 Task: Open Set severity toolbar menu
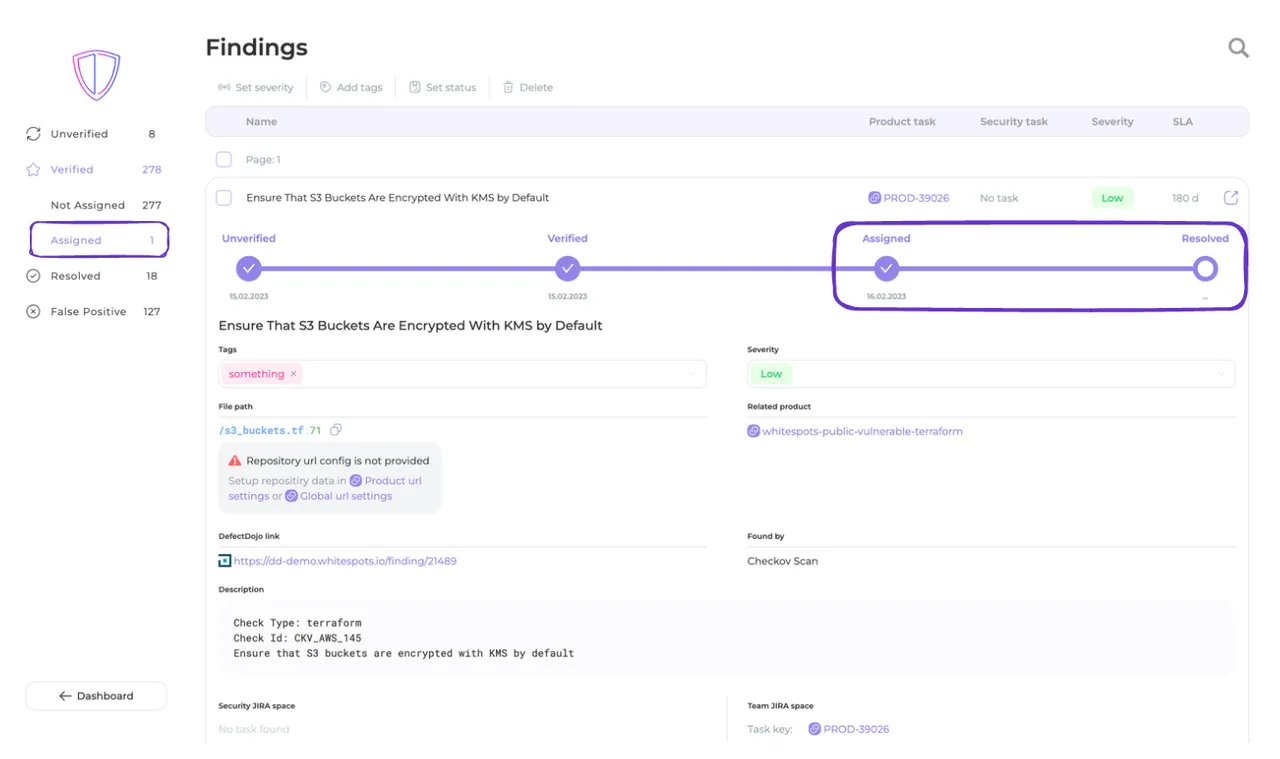pos(256,88)
